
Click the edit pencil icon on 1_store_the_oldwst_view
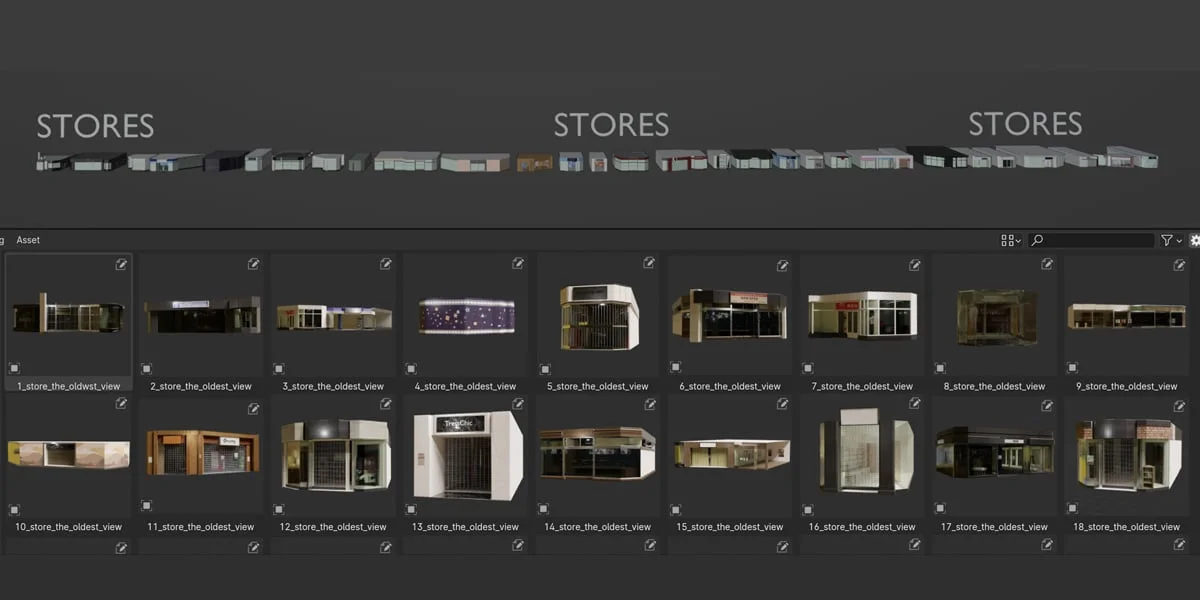(x=122, y=264)
